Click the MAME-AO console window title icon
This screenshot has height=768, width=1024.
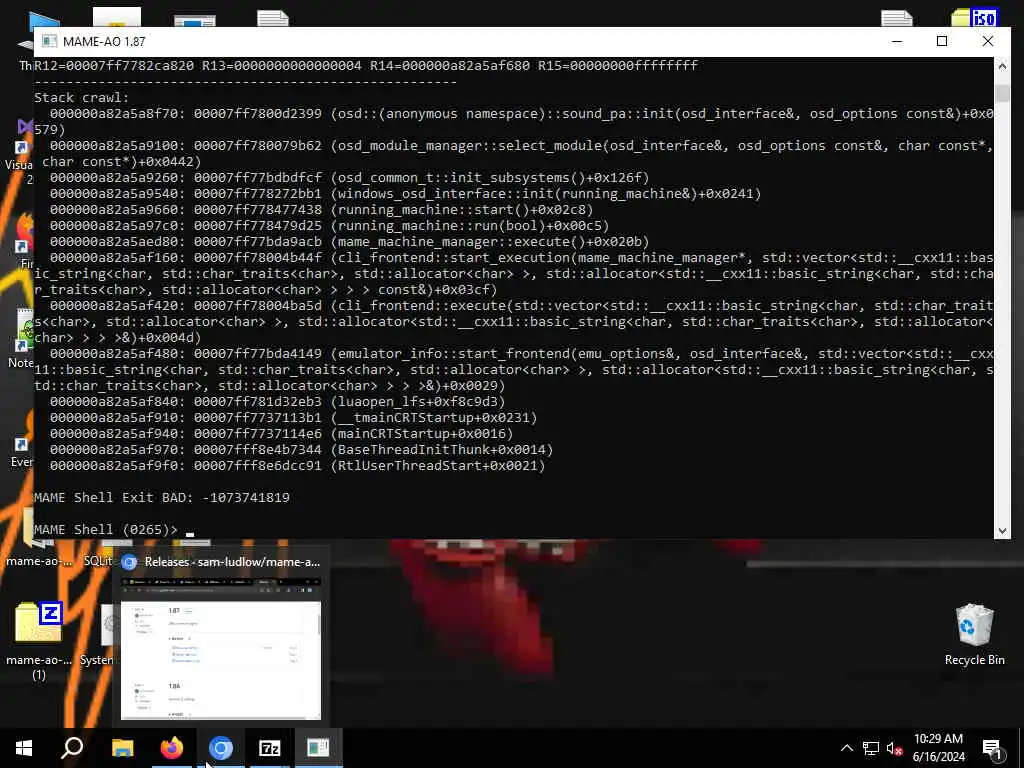[49, 41]
